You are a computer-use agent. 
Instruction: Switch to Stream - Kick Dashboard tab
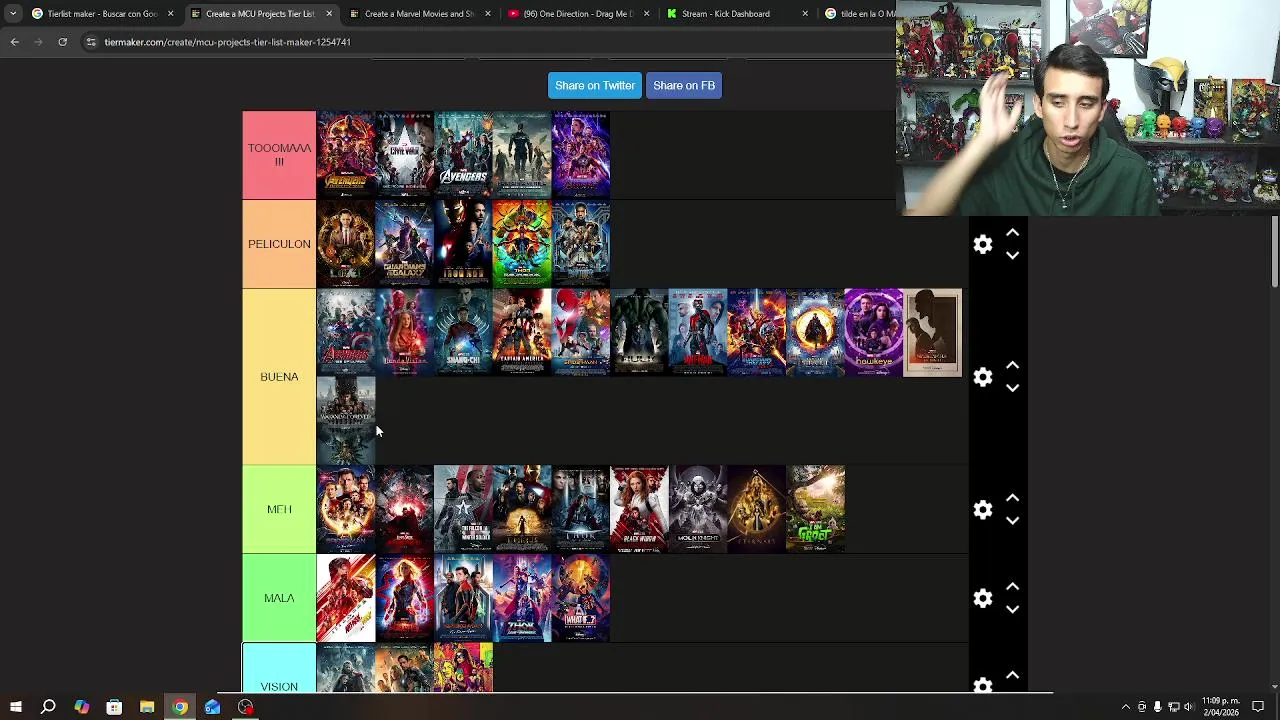pos(737,14)
